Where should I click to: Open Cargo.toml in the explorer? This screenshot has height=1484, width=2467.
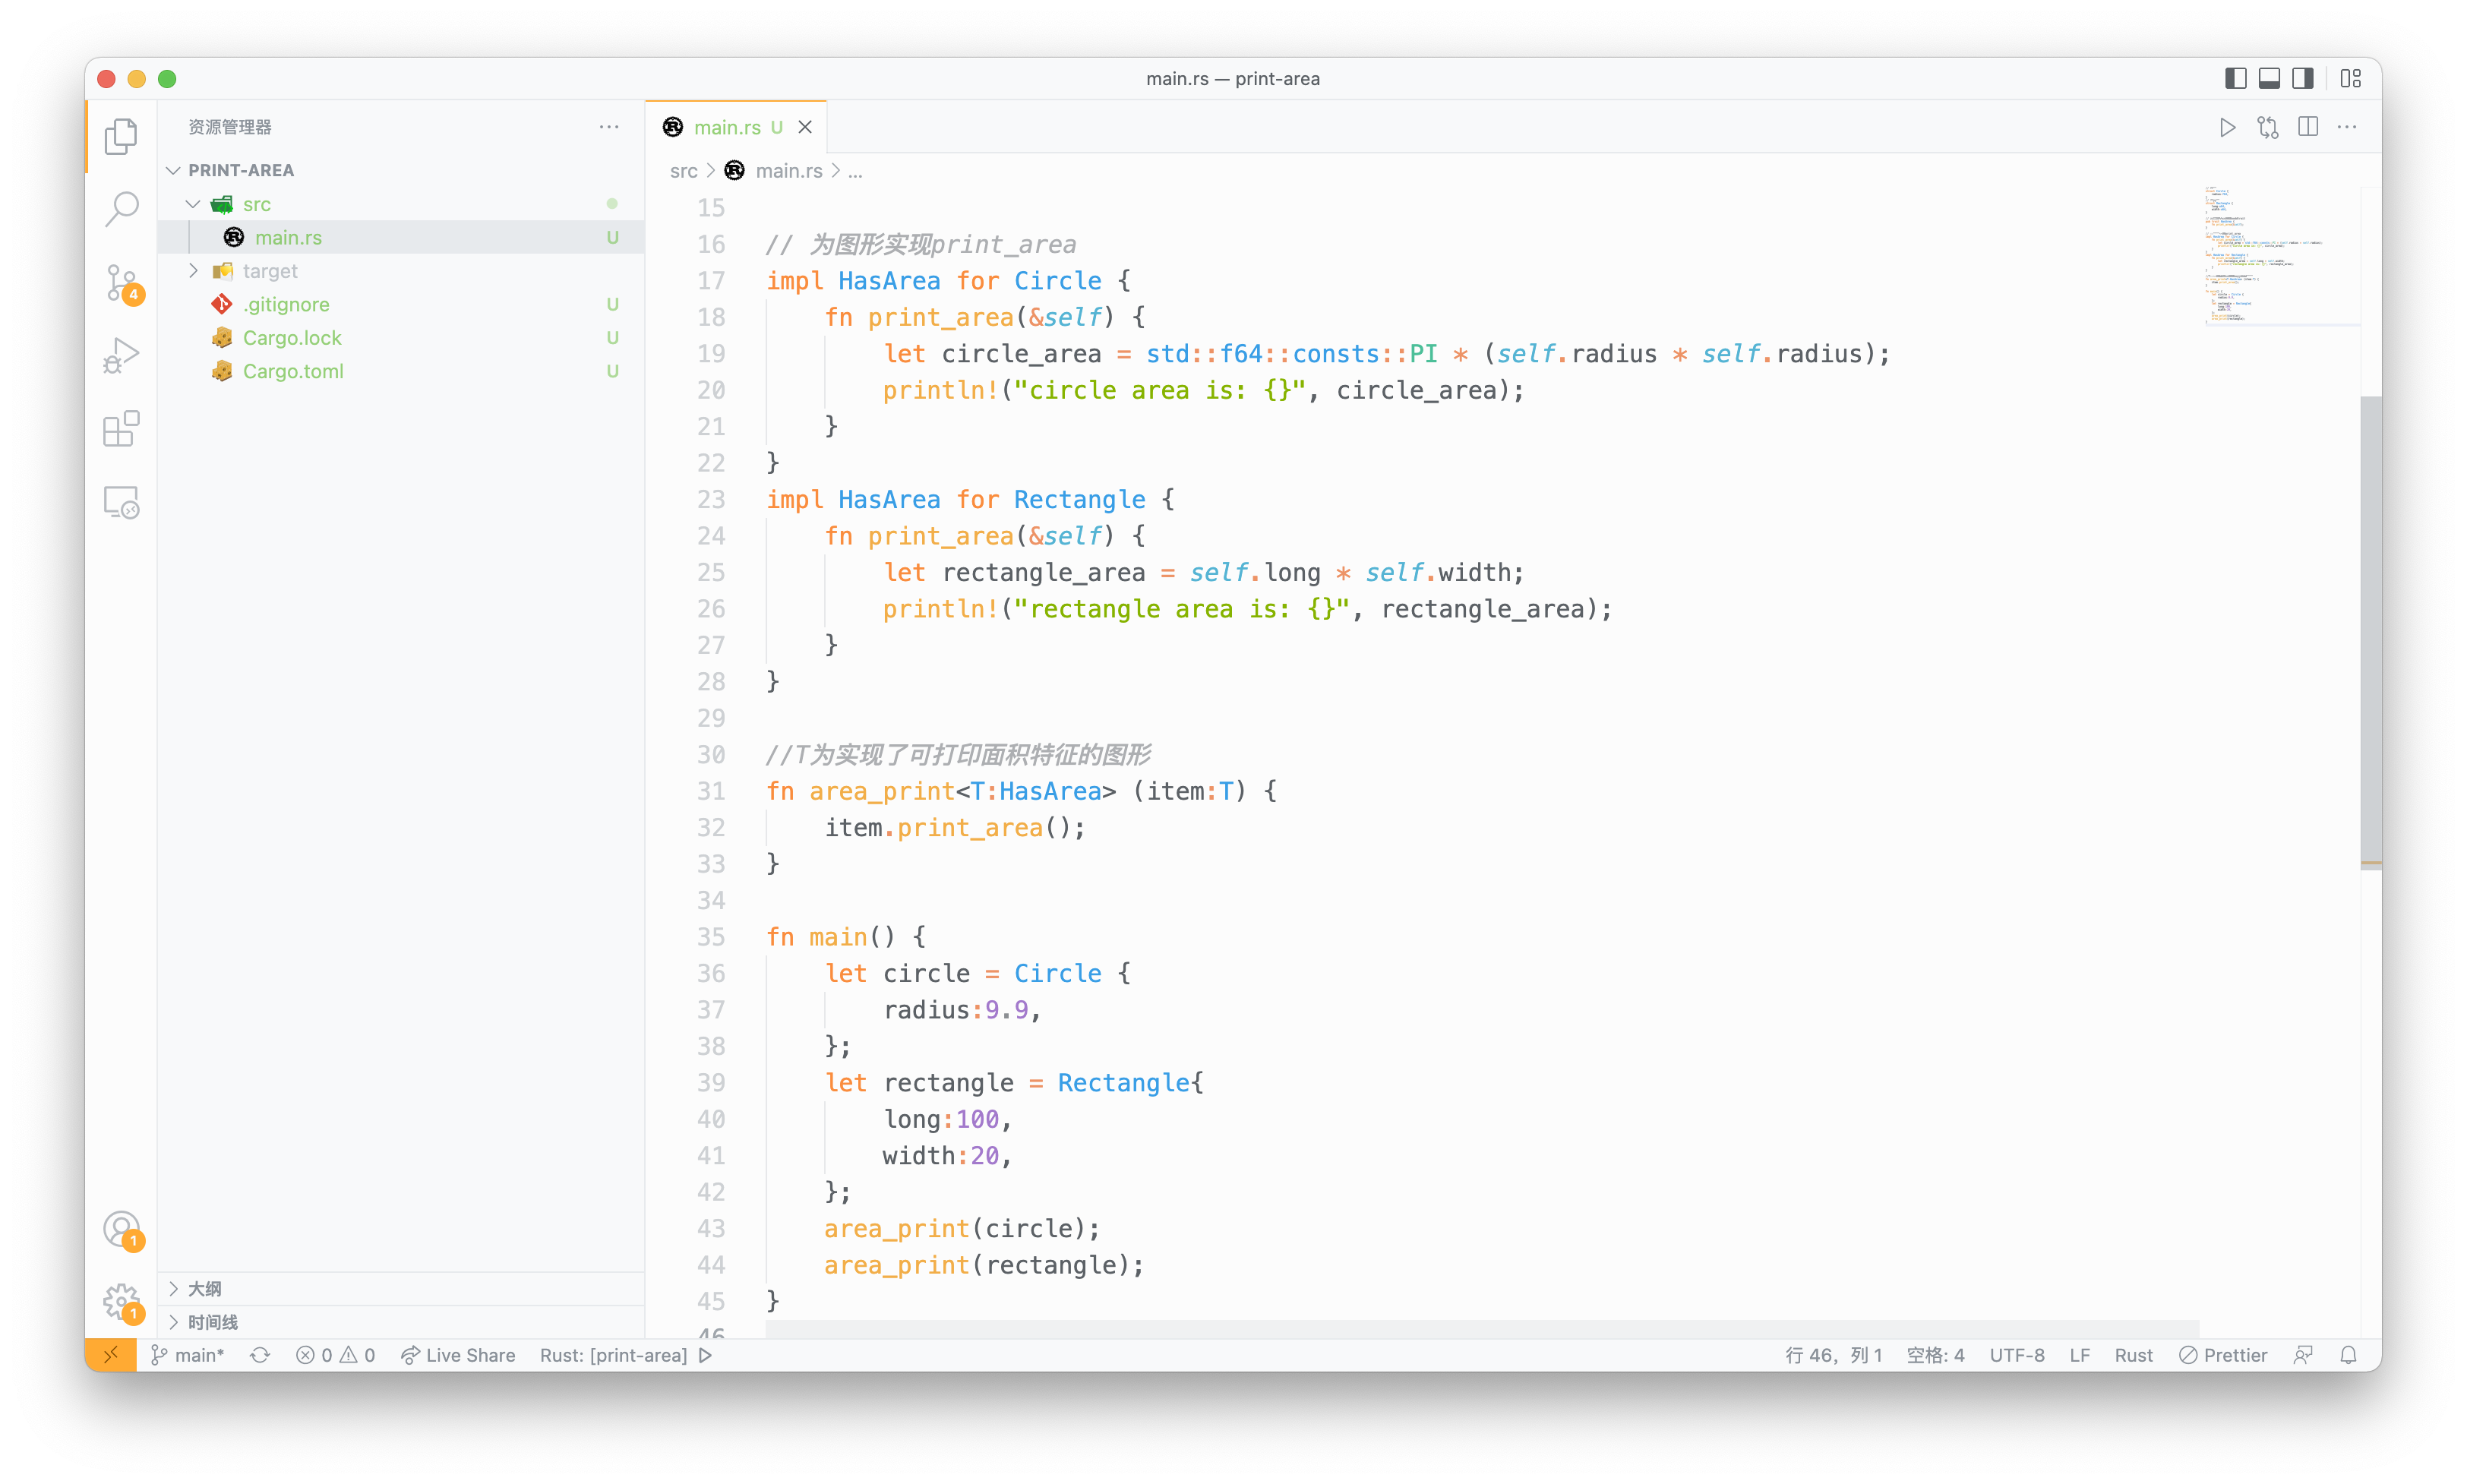[x=292, y=371]
